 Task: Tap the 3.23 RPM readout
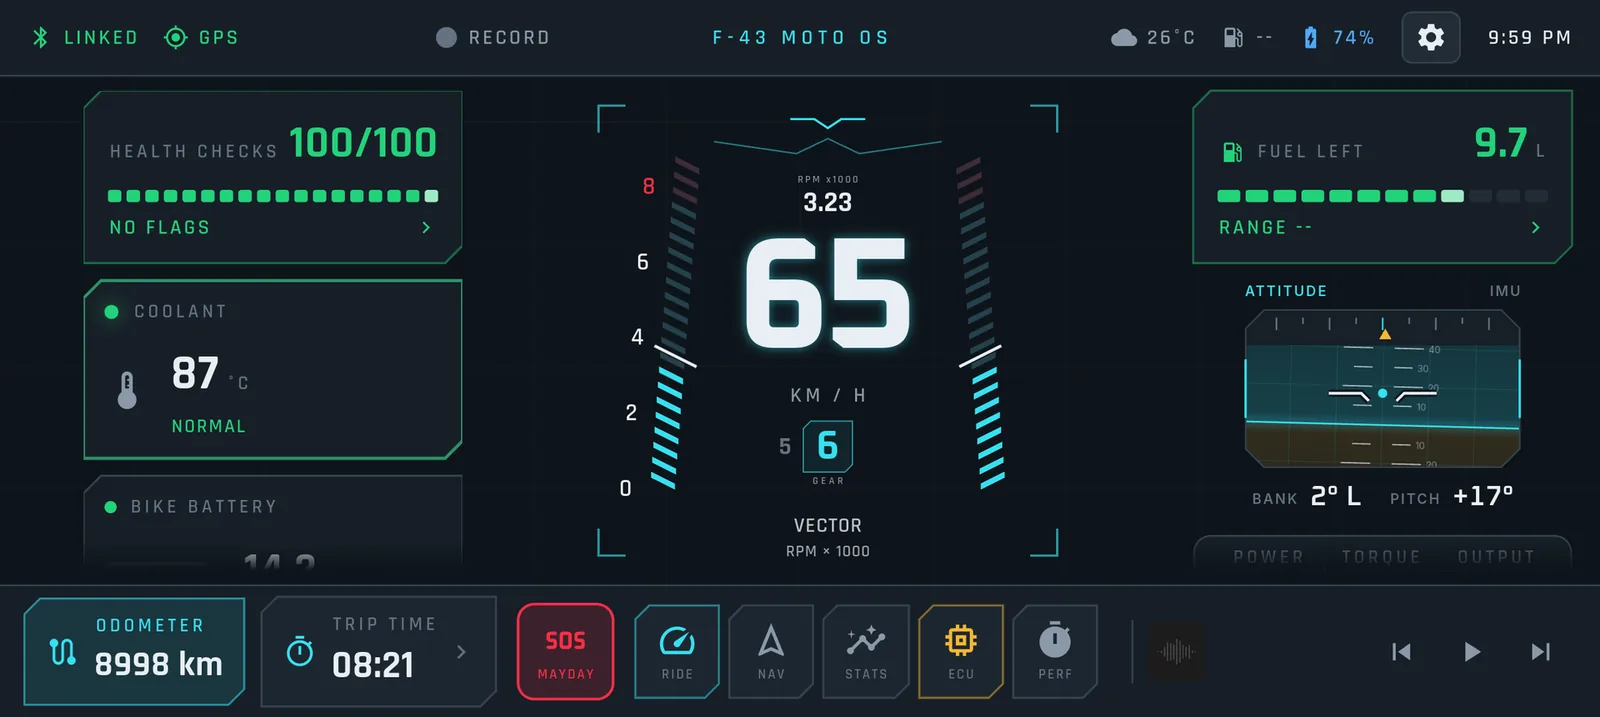point(828,202)
